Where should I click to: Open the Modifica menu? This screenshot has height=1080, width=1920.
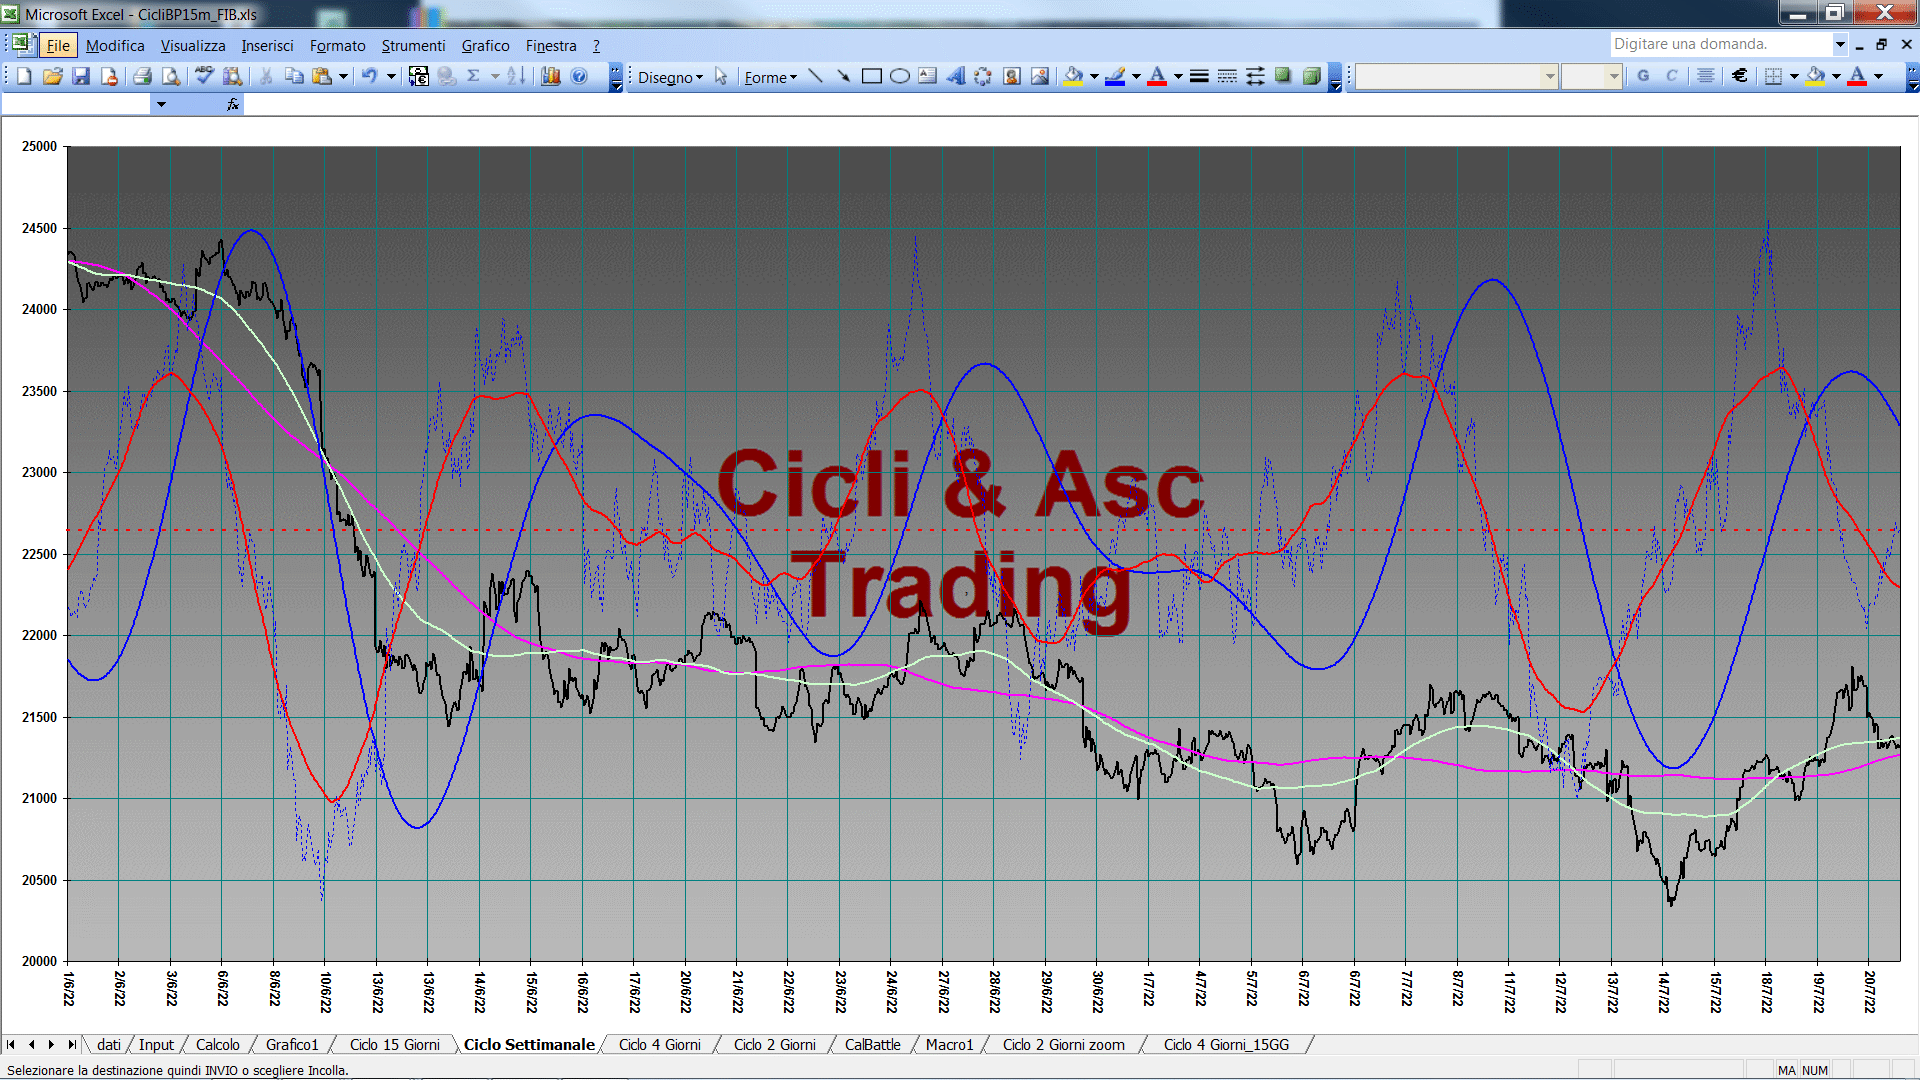tap(115, 45)
